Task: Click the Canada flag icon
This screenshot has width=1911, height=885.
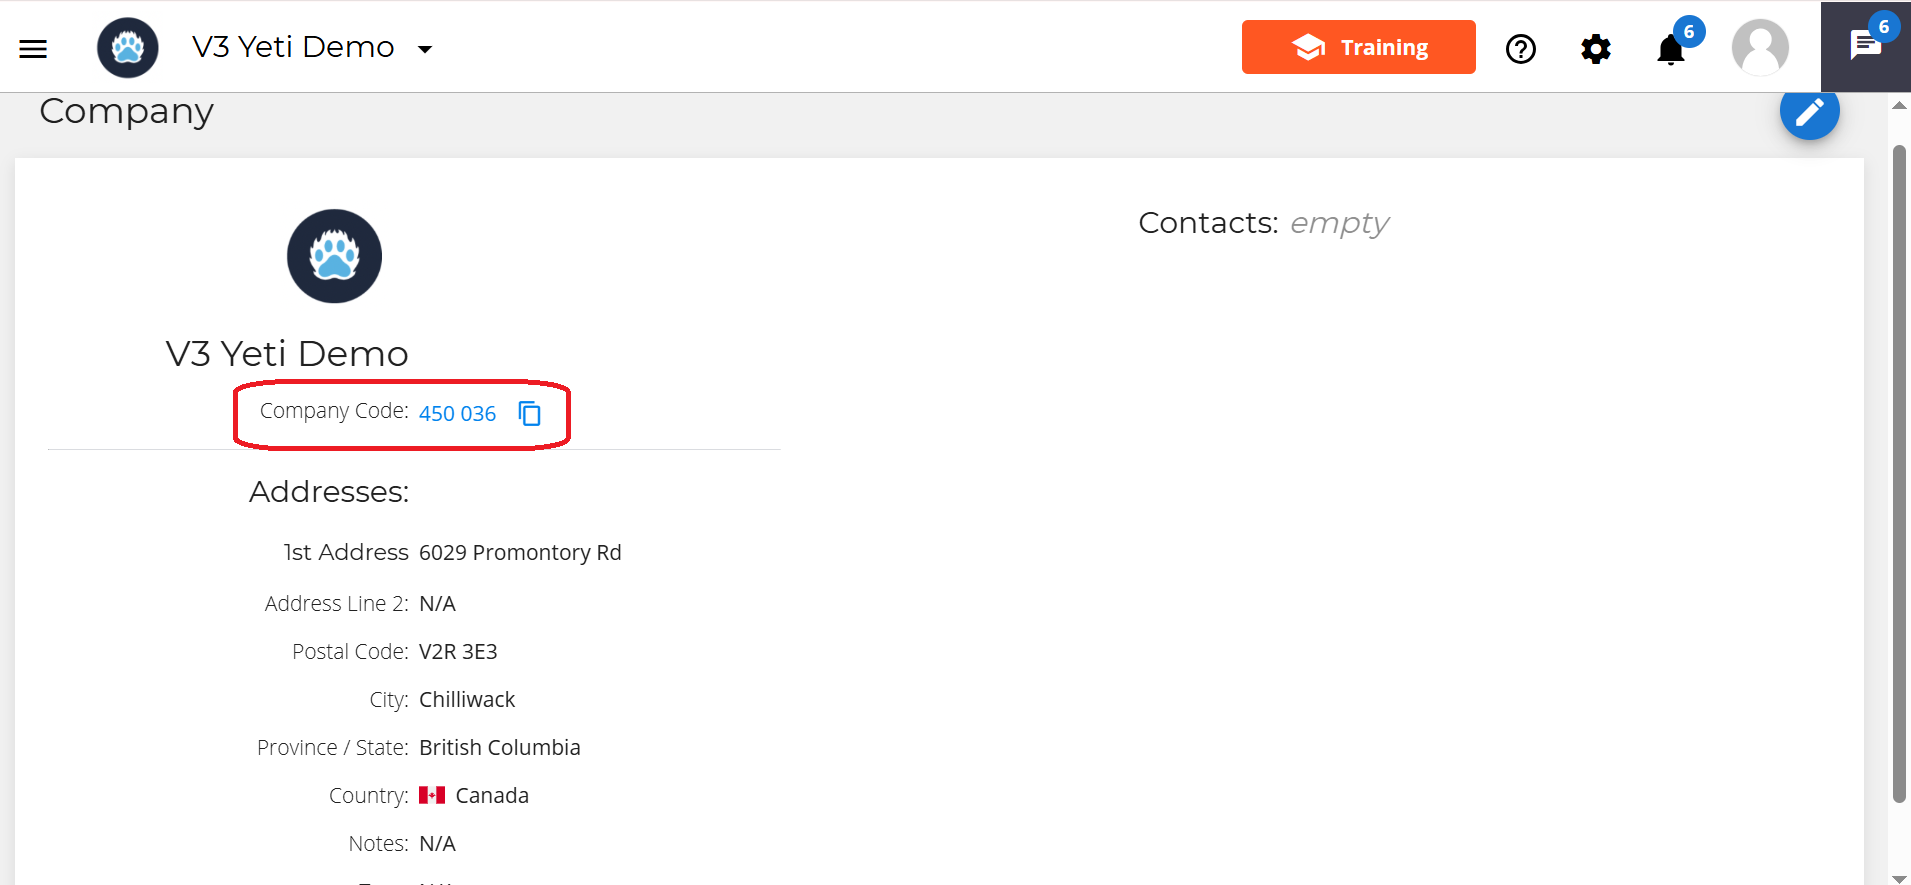Action: [432, 795]
